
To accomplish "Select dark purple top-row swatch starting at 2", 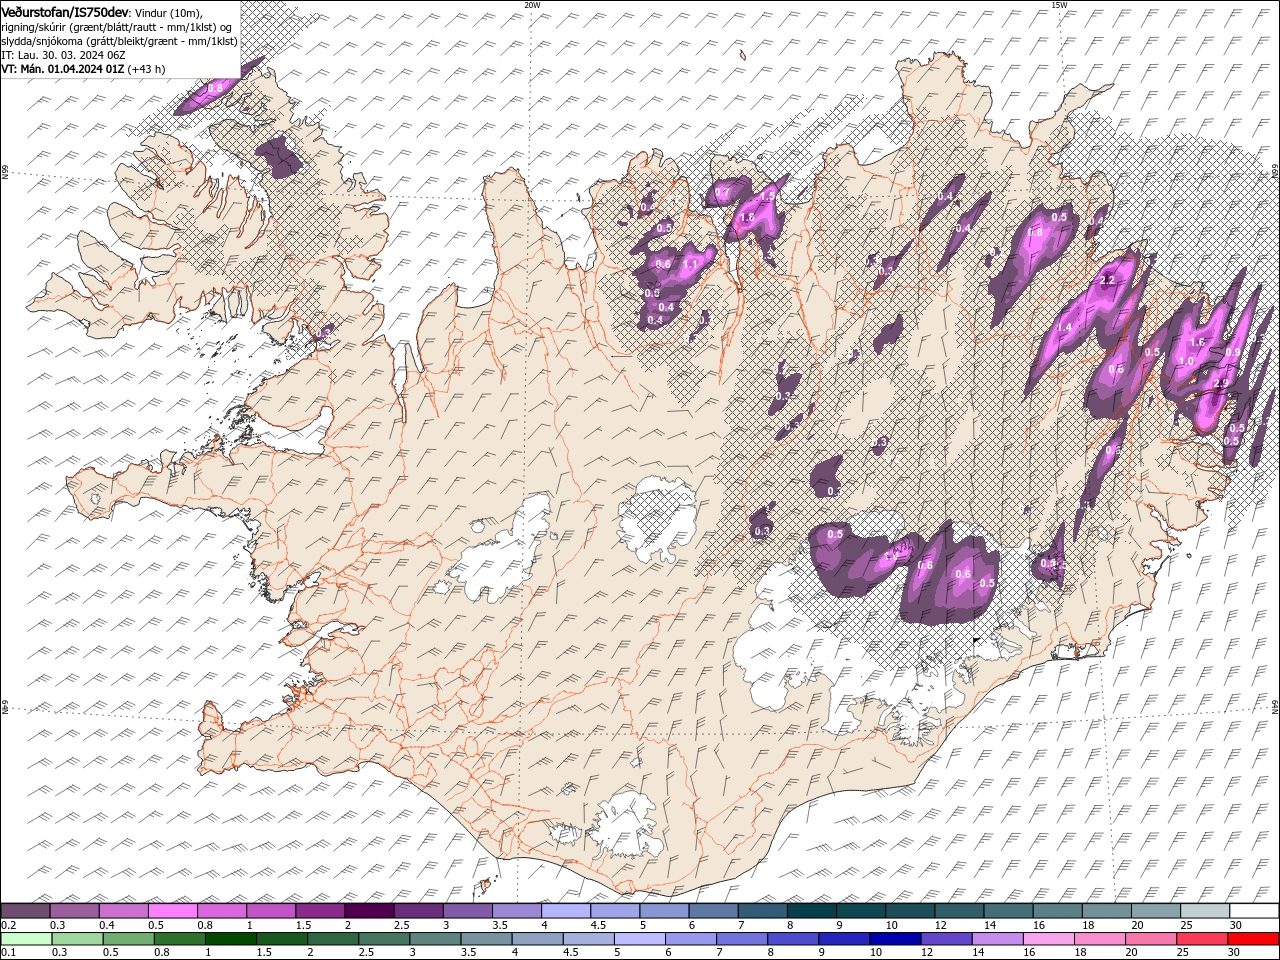I will coord(368,911).
